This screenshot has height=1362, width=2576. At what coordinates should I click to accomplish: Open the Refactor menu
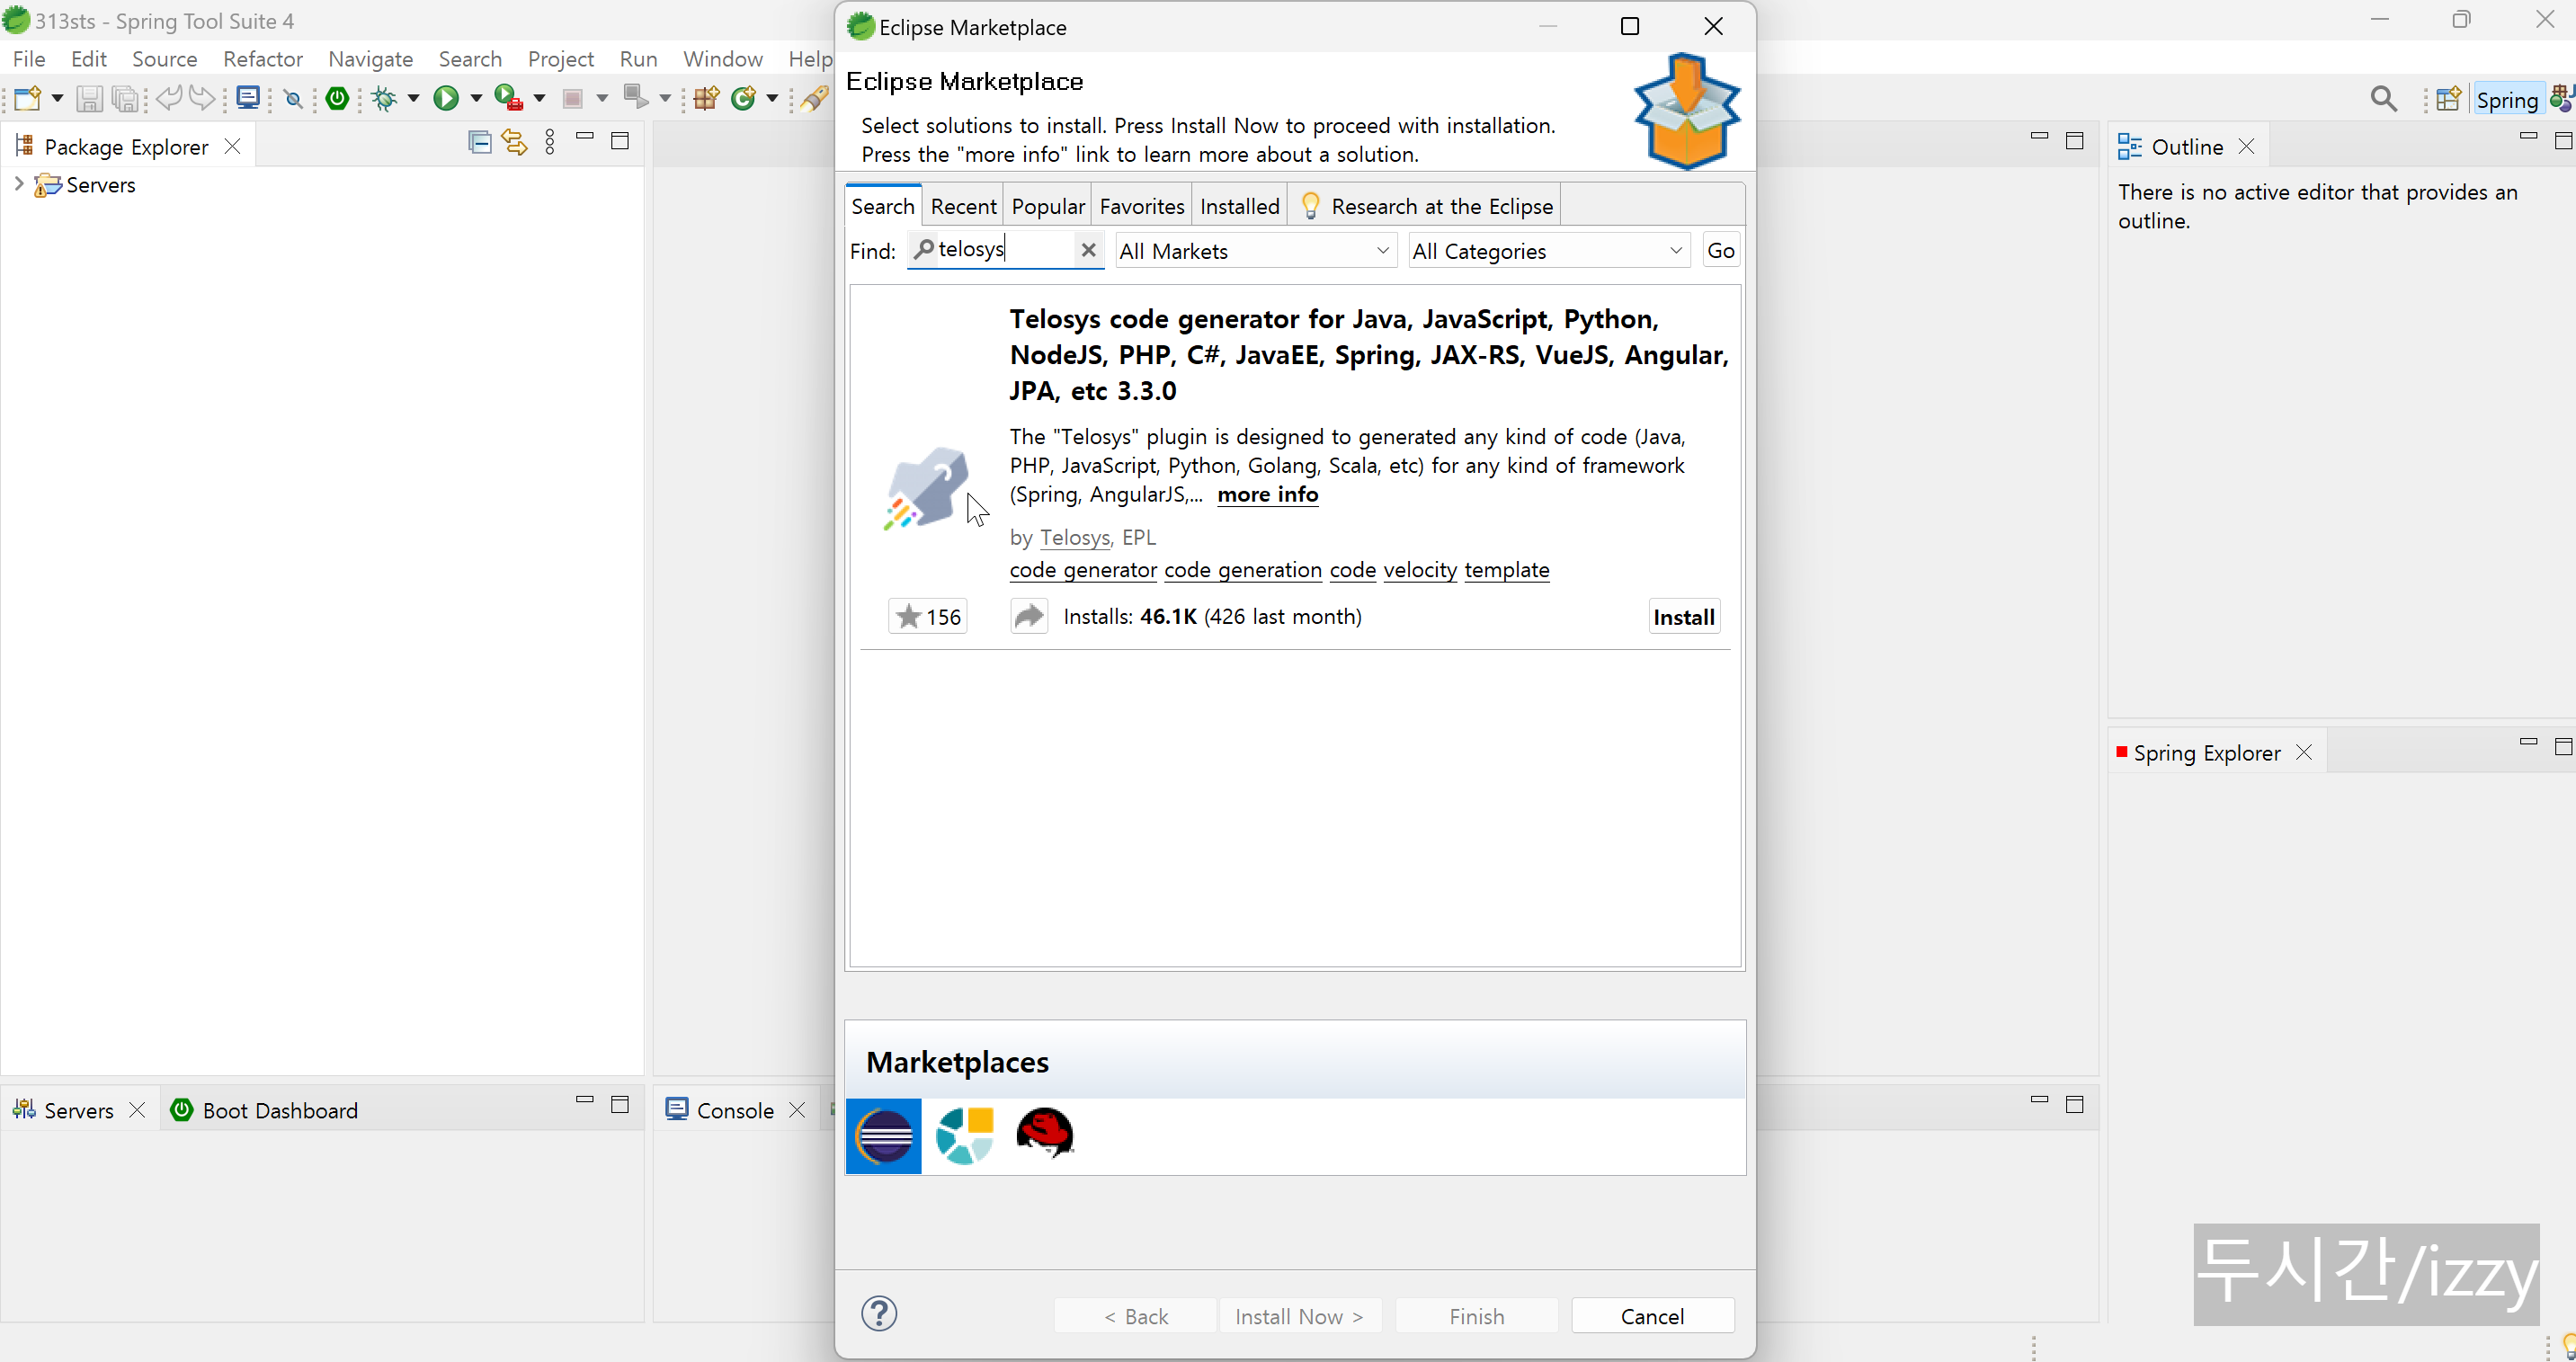(x=262, y=59)
